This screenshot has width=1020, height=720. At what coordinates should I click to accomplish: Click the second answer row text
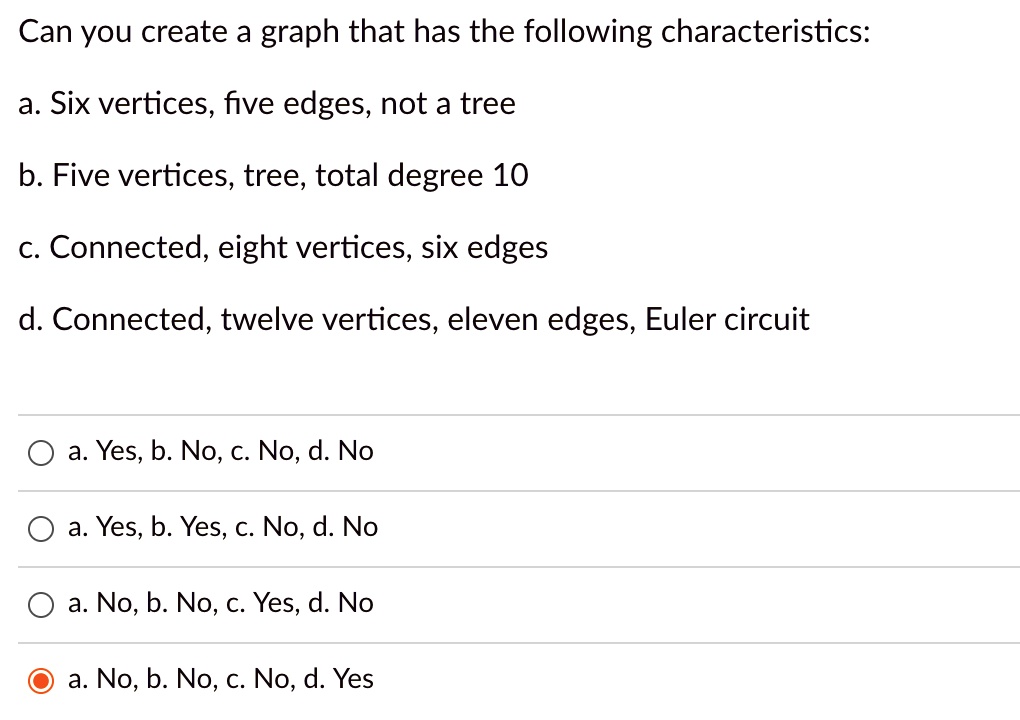(222, 527)
